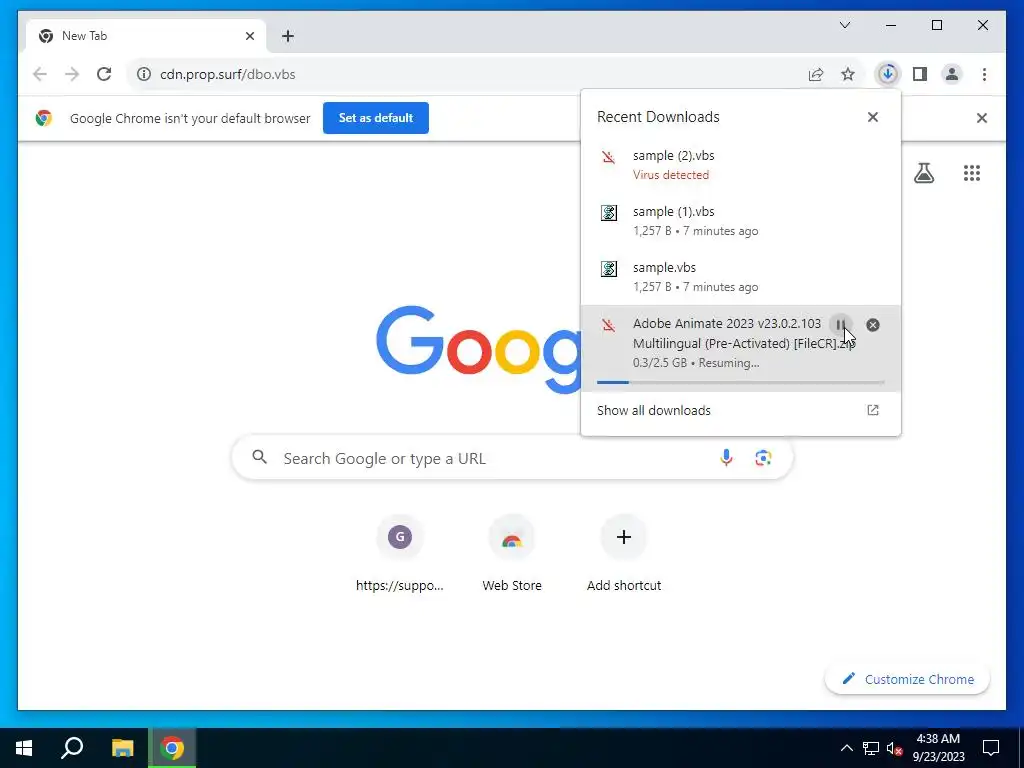Start voice search with microphone icon

(726, 458)
